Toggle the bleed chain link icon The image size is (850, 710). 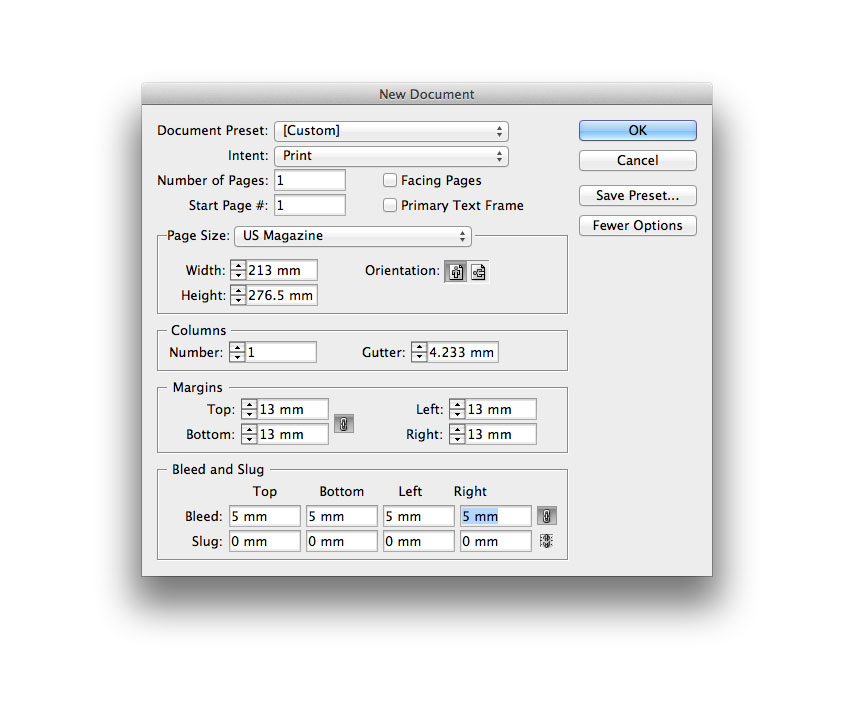coord(547,516)
